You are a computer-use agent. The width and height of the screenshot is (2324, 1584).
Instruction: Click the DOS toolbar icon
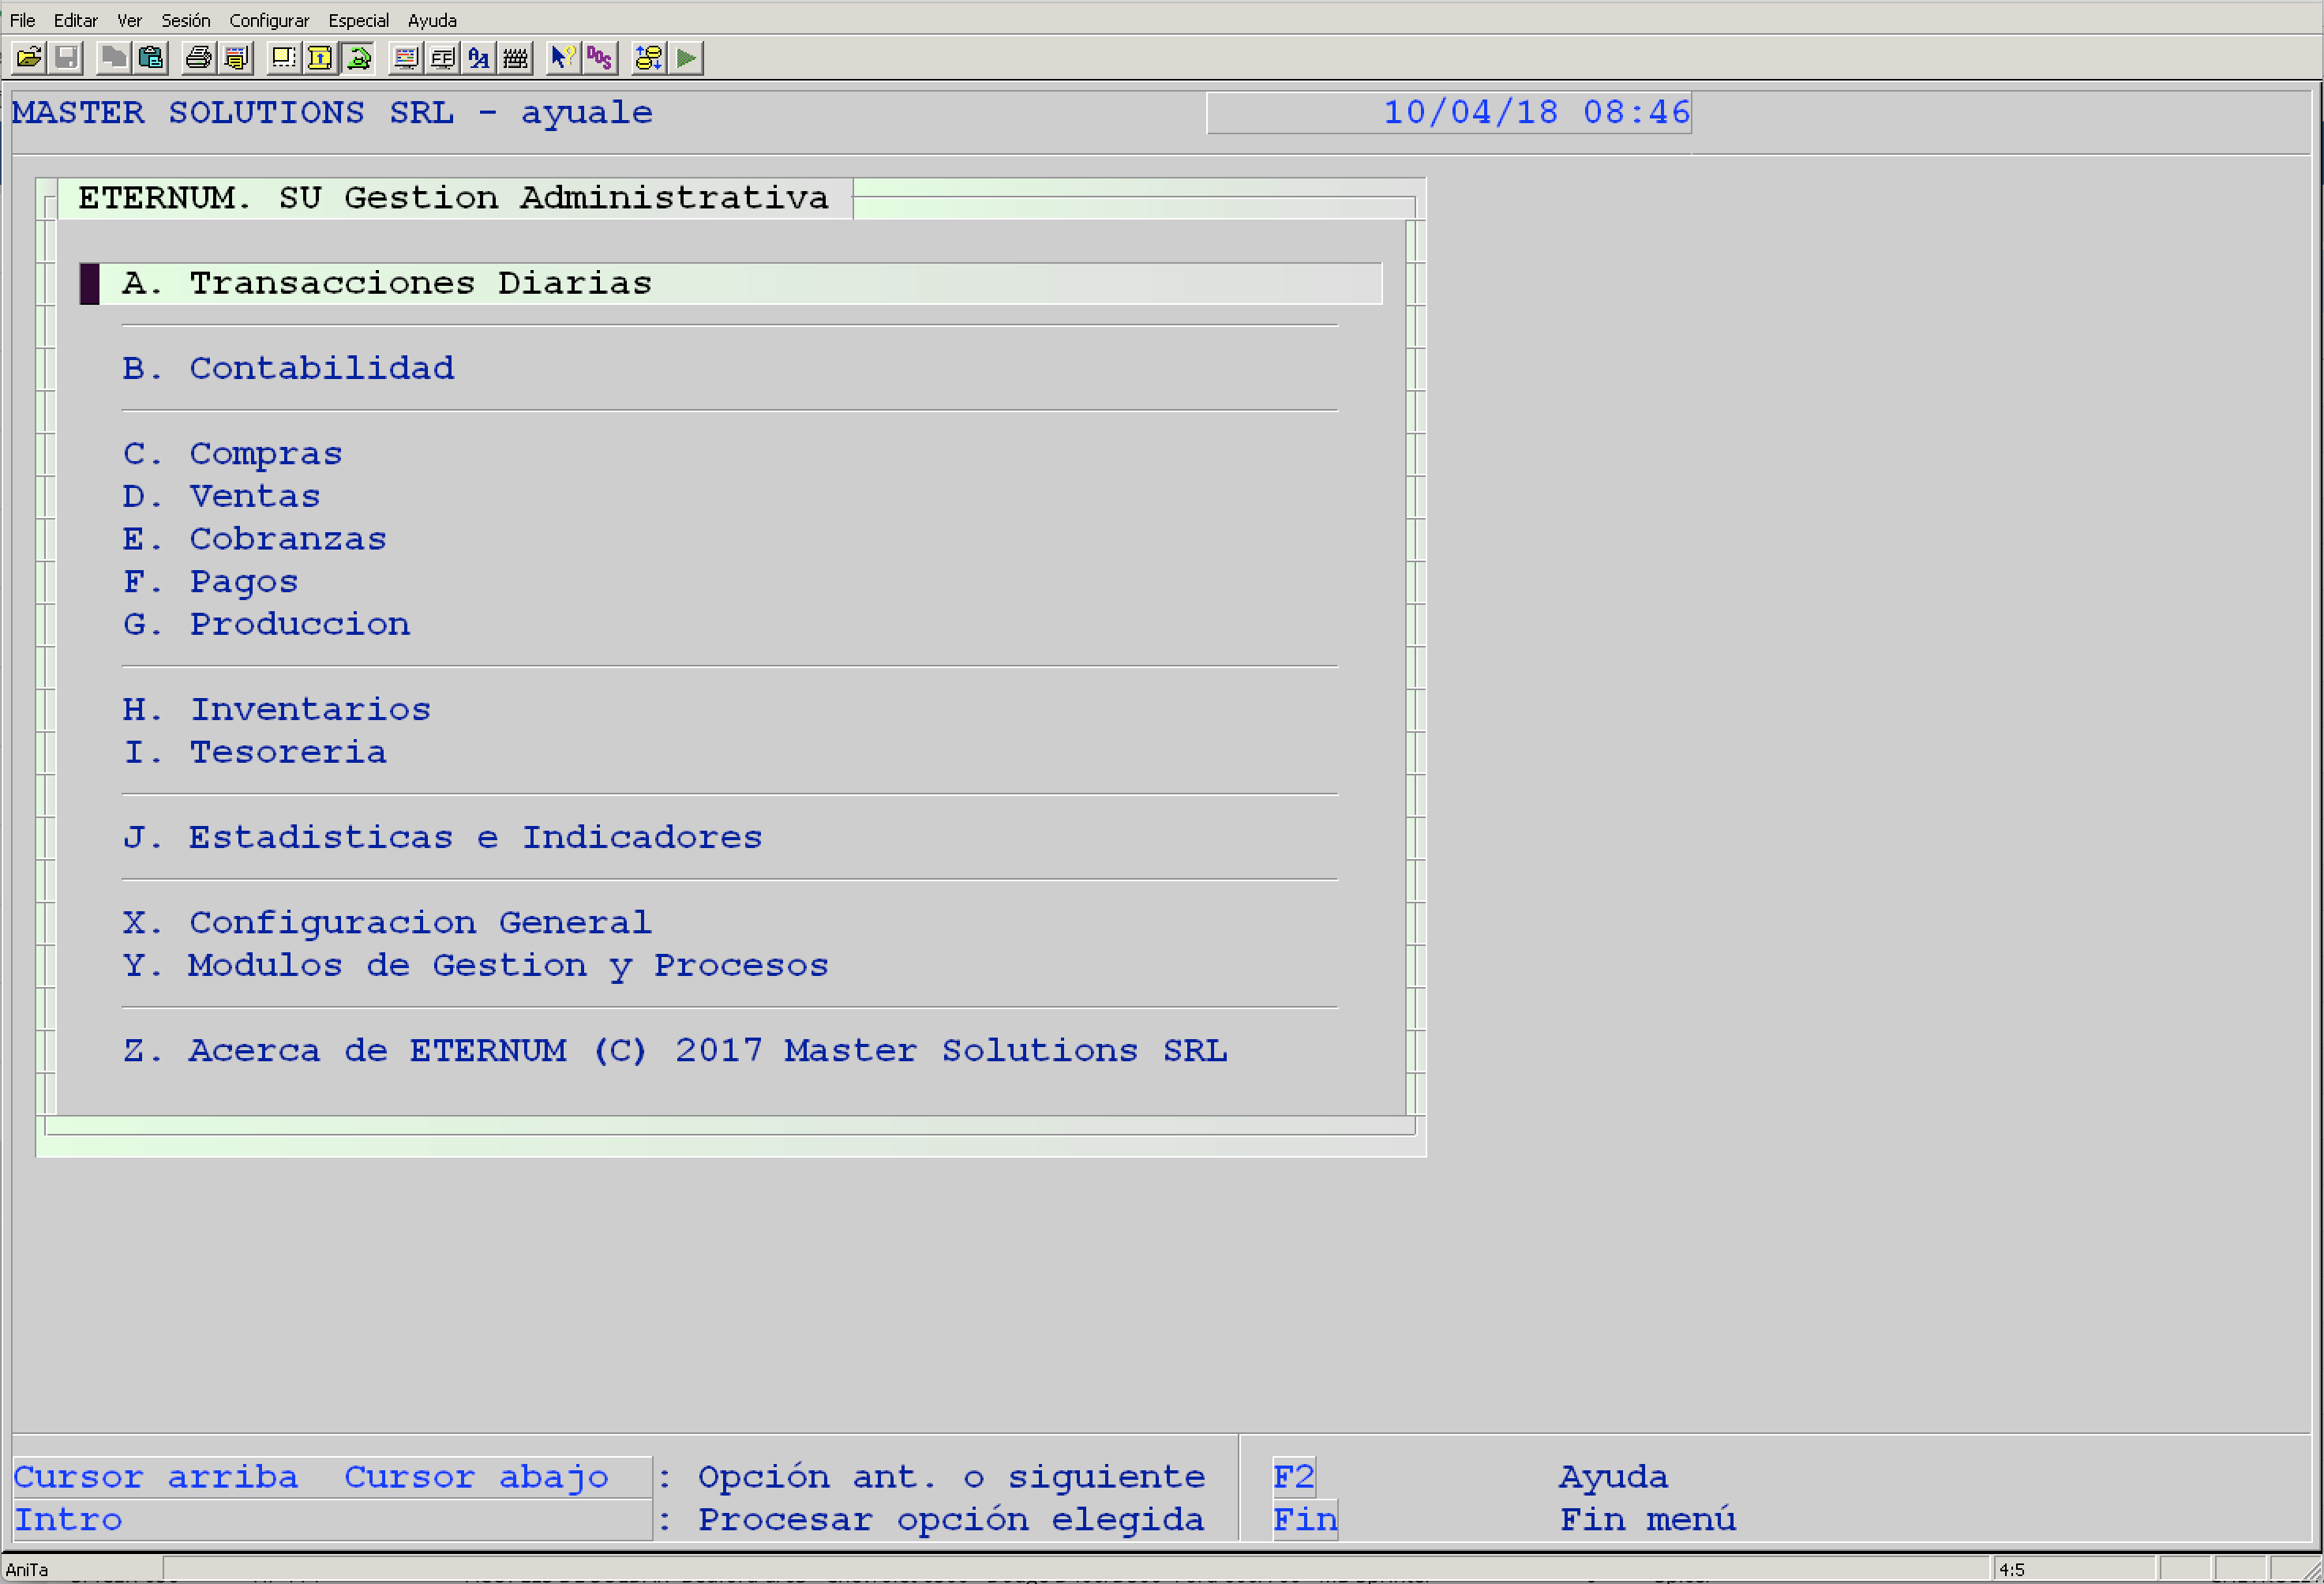coord(600,58)
